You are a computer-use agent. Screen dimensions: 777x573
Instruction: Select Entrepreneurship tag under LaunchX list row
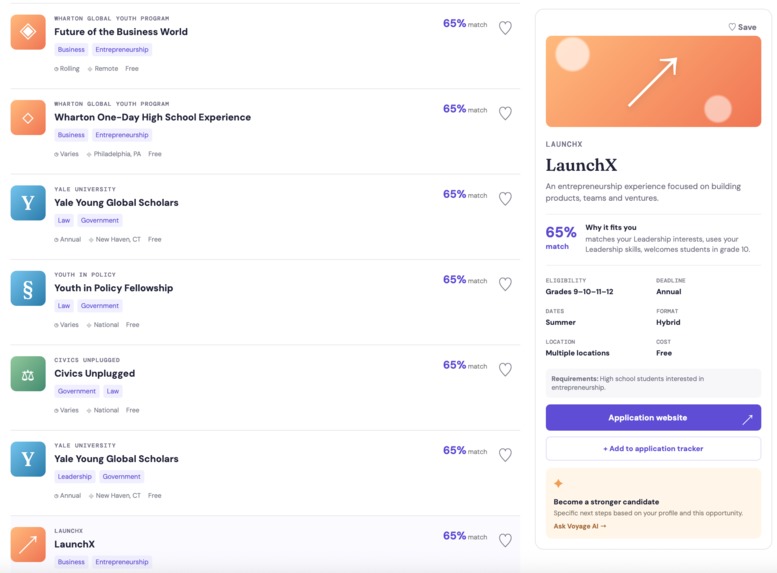[122, 562]
